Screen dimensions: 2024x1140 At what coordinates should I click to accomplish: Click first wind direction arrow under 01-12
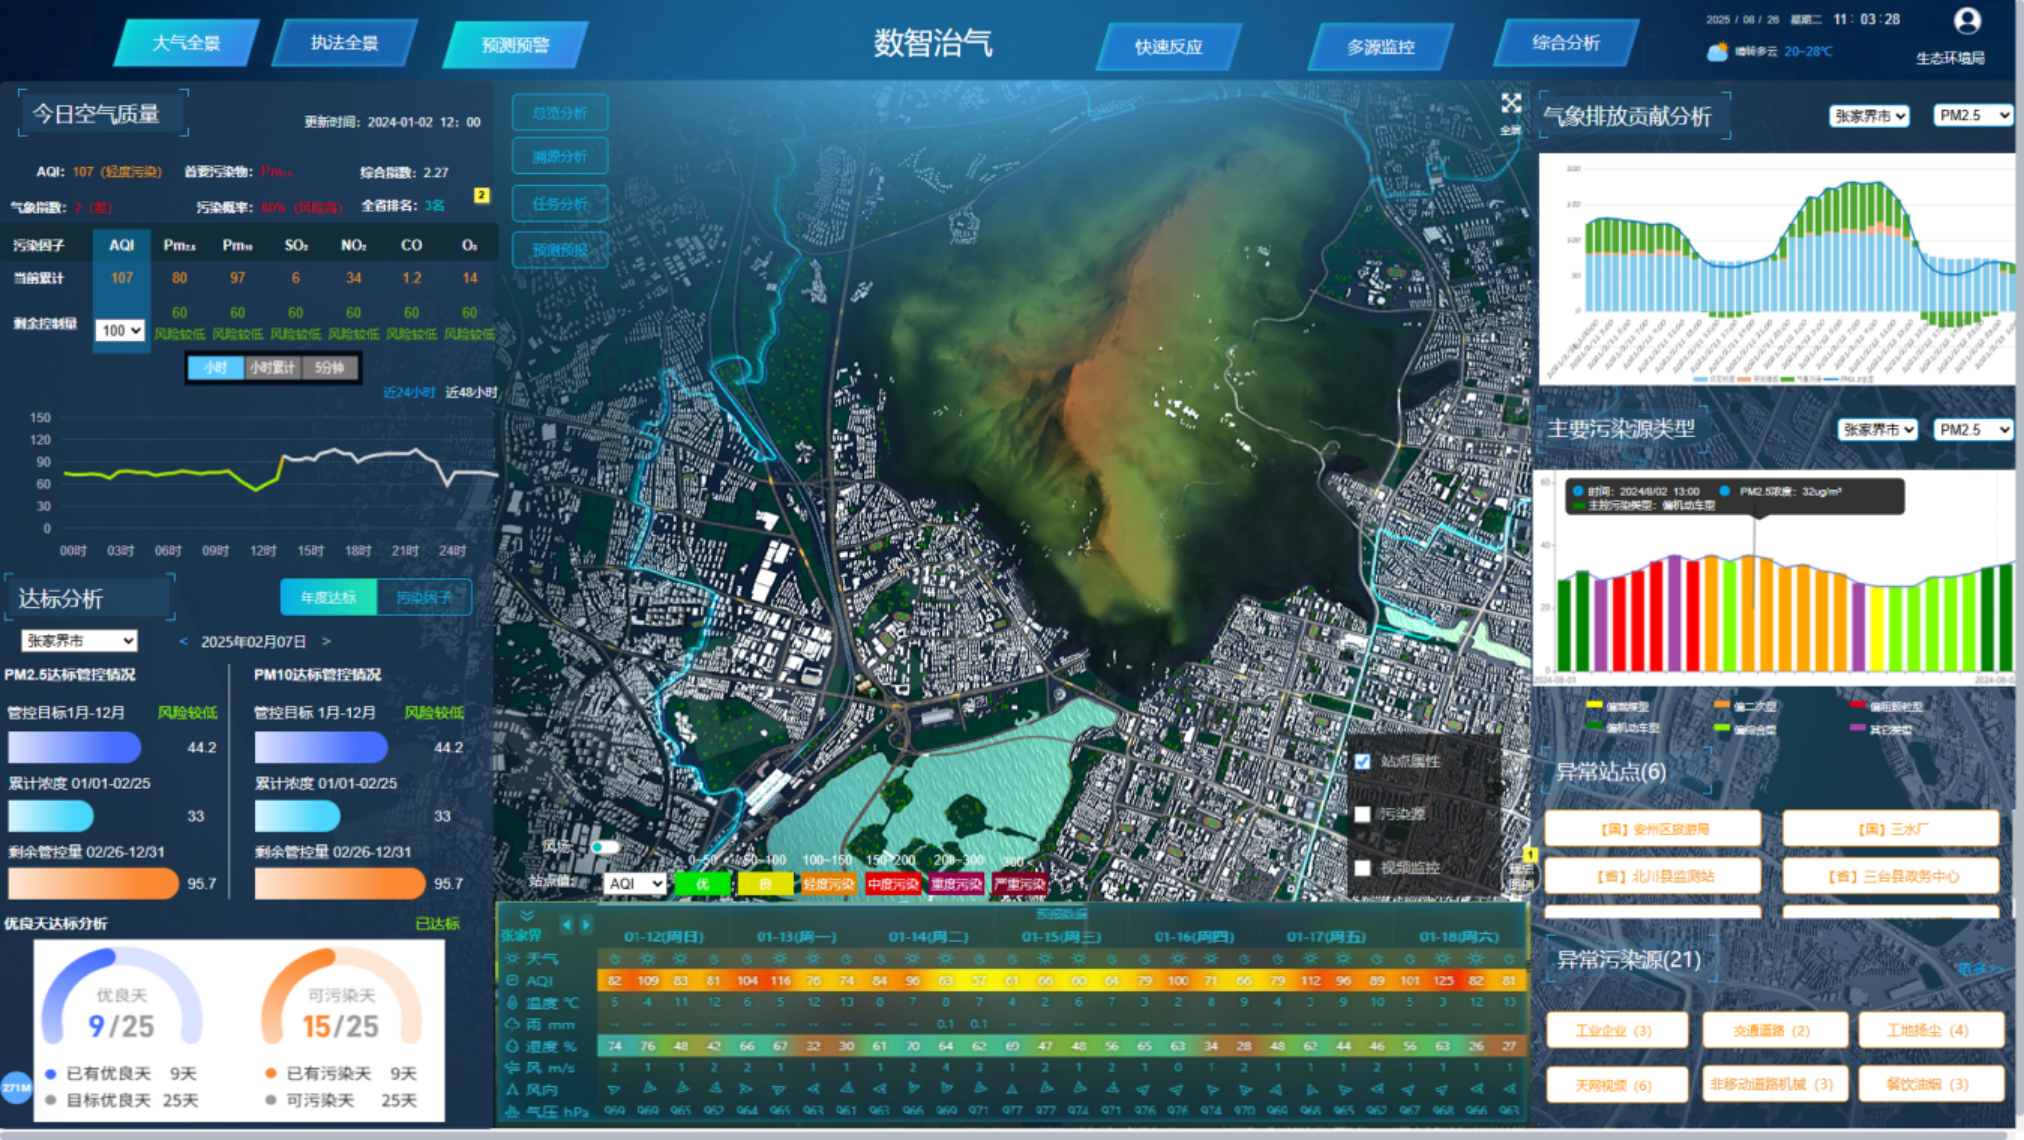tap(614, 1089)
